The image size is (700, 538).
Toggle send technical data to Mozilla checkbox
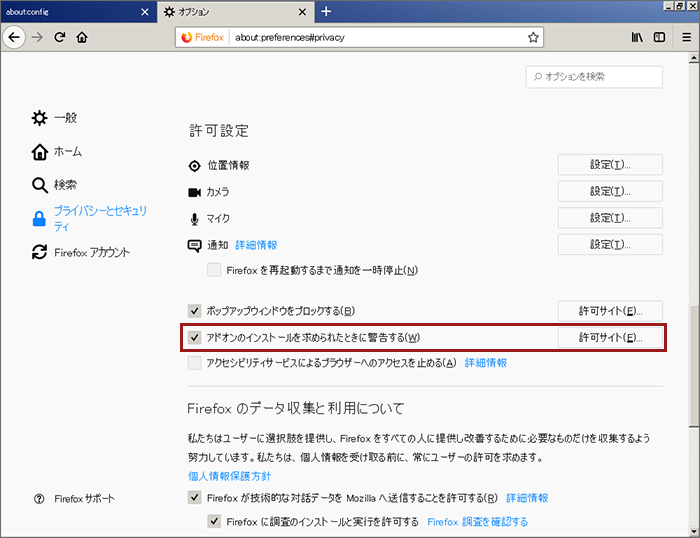point(194,497)
